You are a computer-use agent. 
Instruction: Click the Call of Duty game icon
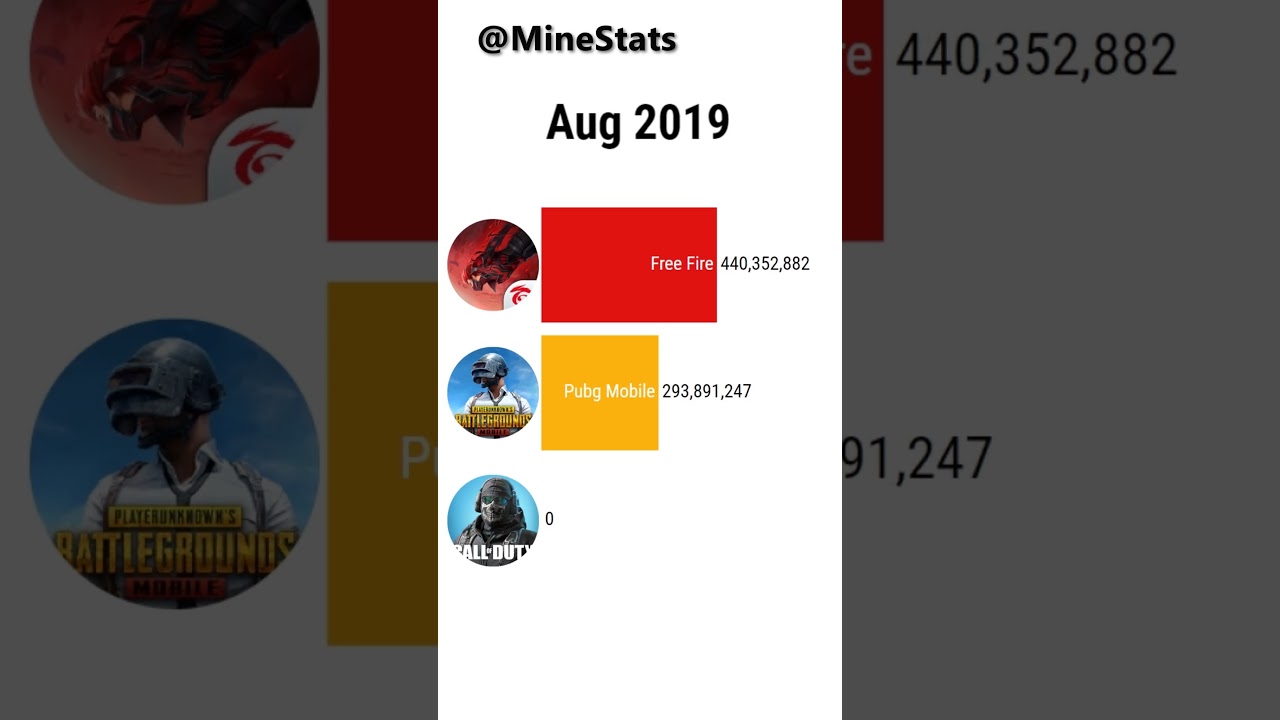tap(493, 521)
